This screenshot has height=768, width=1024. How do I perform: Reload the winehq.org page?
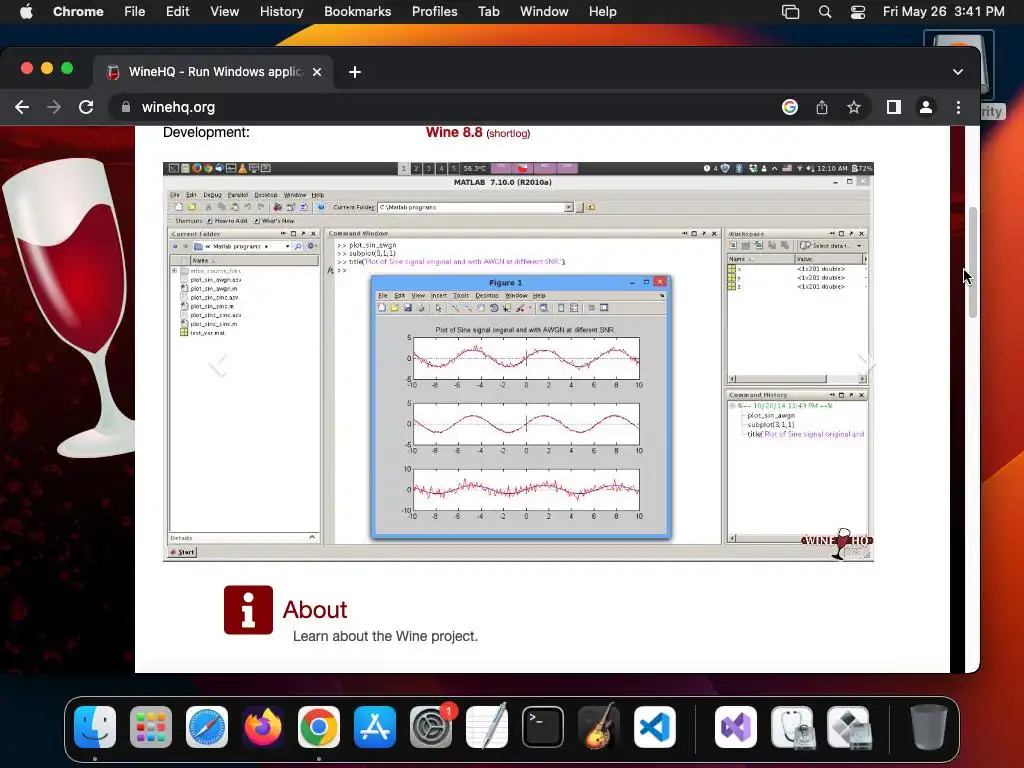tap(86, 107)
